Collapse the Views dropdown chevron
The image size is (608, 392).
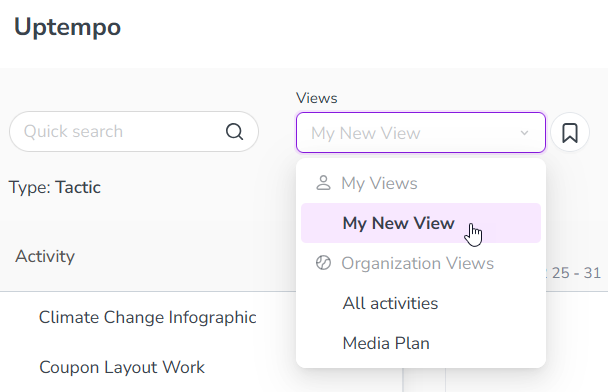(x=524, y=133)
